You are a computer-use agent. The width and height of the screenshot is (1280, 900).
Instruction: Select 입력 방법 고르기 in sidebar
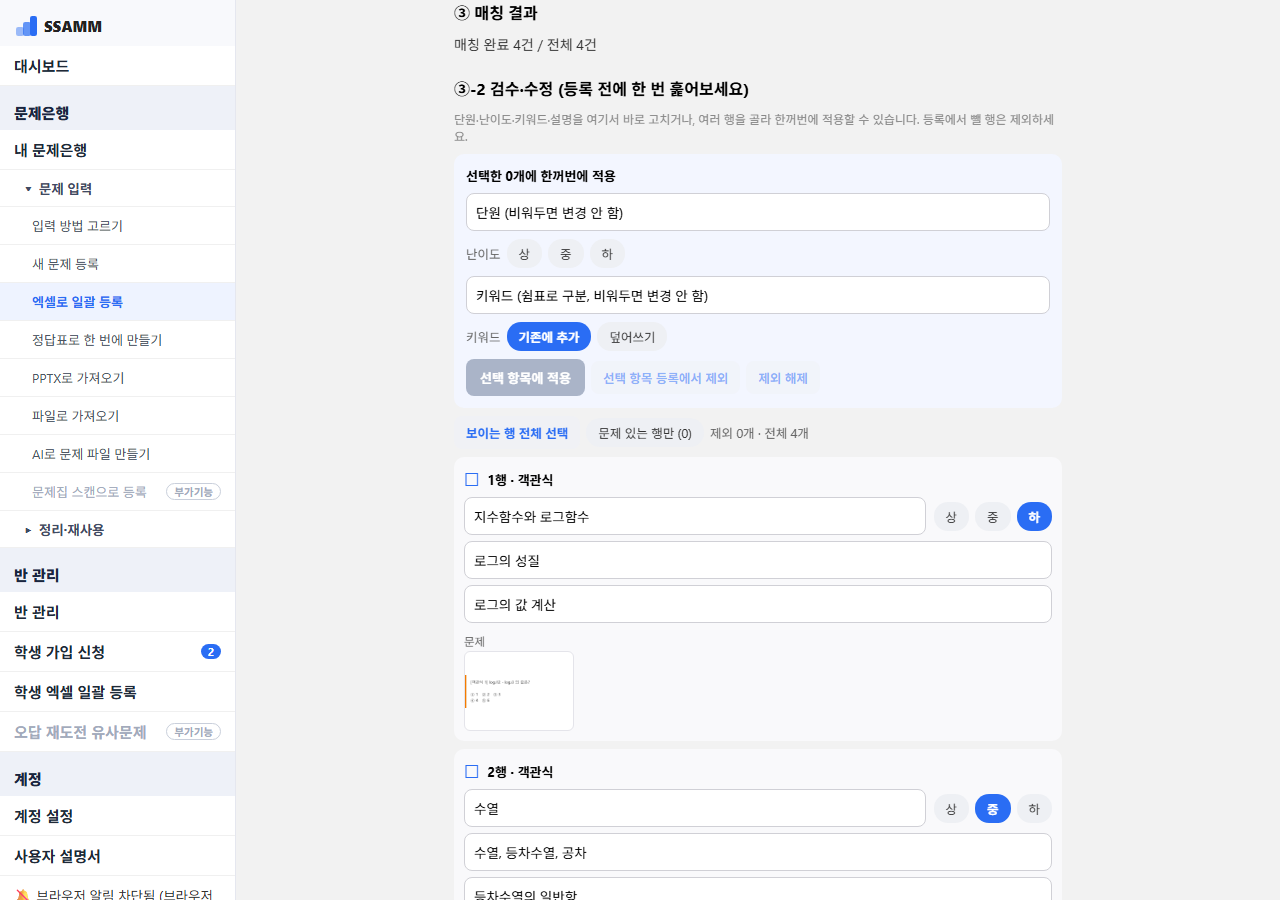pos(117,226)
